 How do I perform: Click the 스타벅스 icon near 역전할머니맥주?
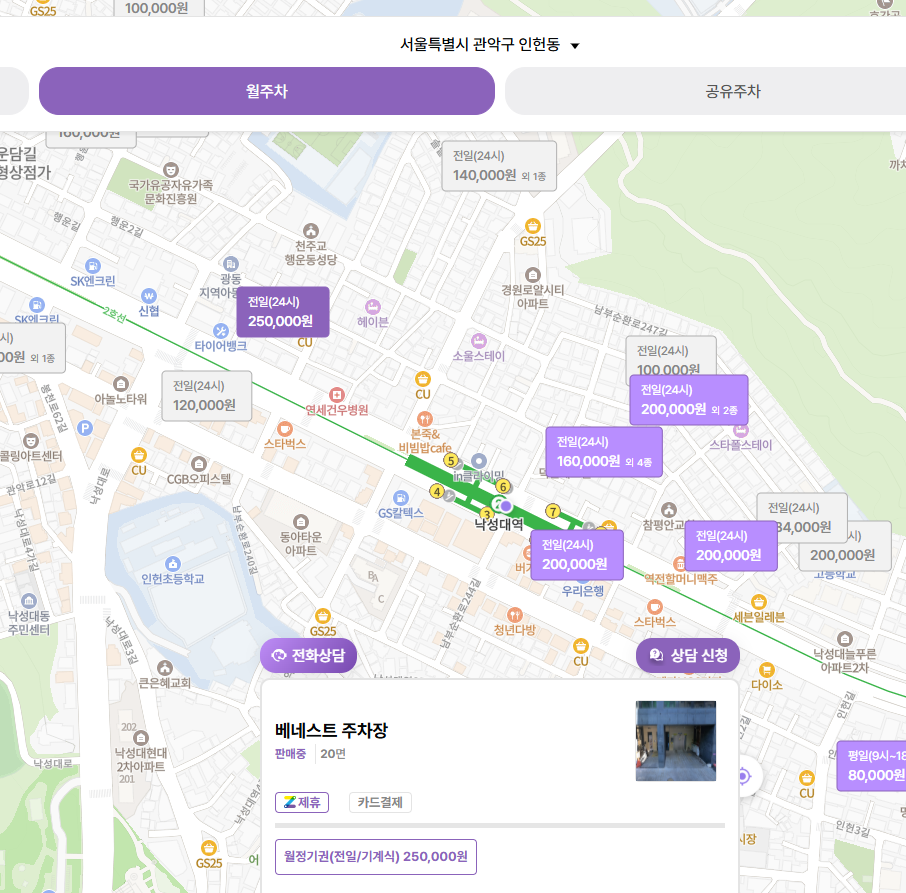[x=654, y=607]
